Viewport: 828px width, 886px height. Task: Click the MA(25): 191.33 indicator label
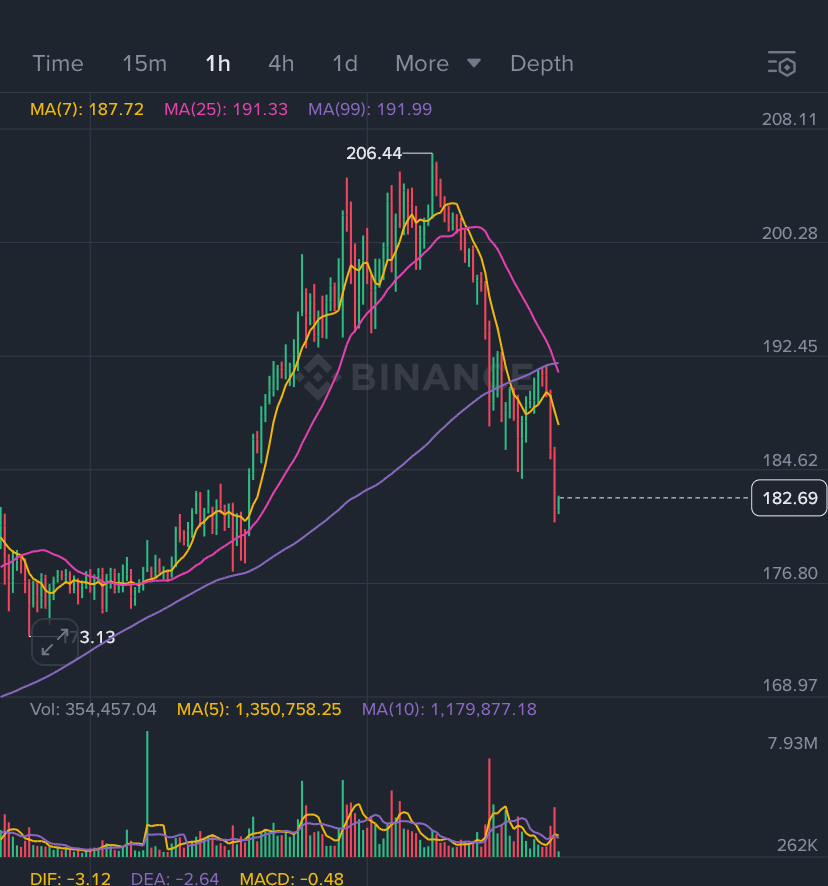[226, 109]
